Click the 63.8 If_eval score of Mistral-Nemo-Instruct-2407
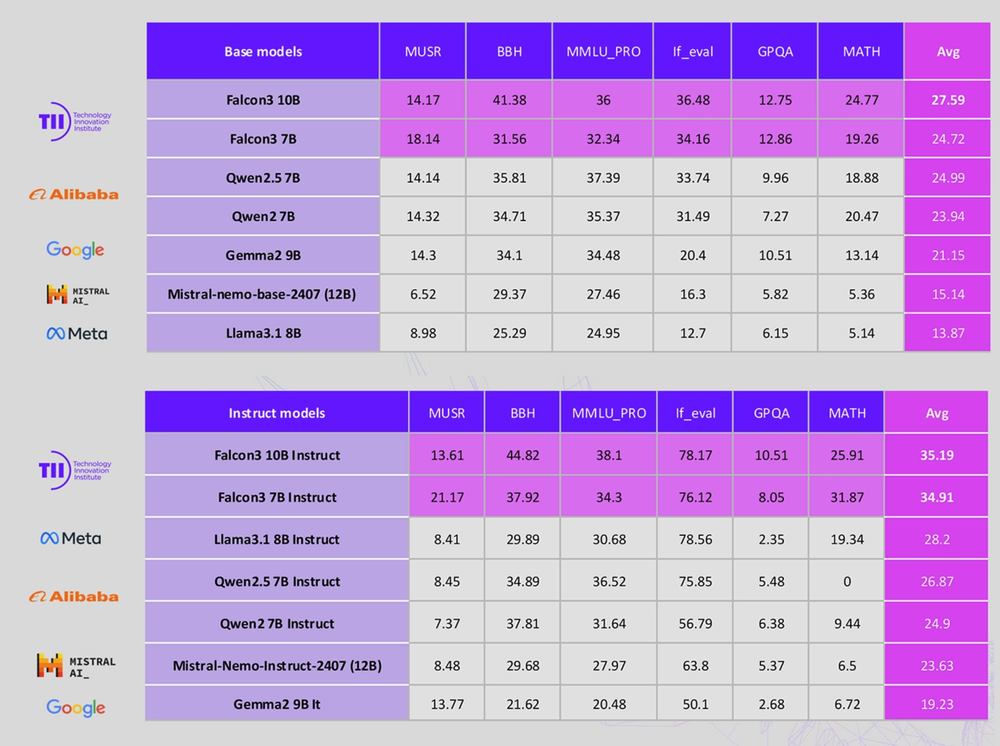Viewport: 1000px width, 746px height. point(695,666)
